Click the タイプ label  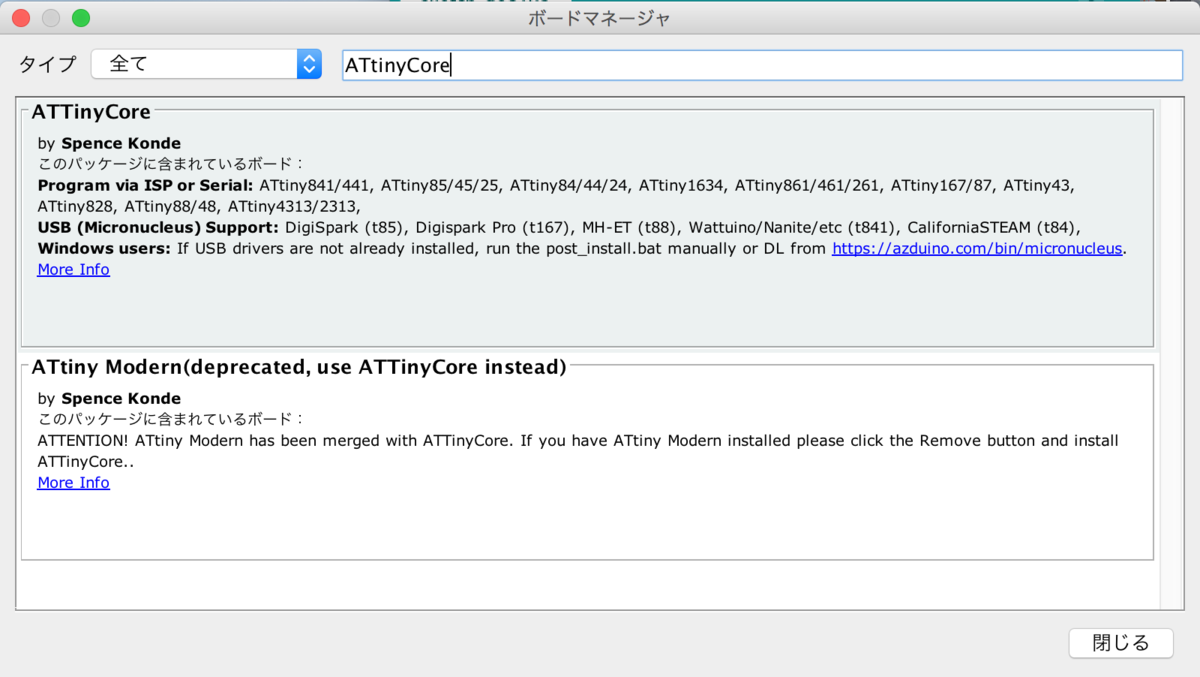point(47,64)
